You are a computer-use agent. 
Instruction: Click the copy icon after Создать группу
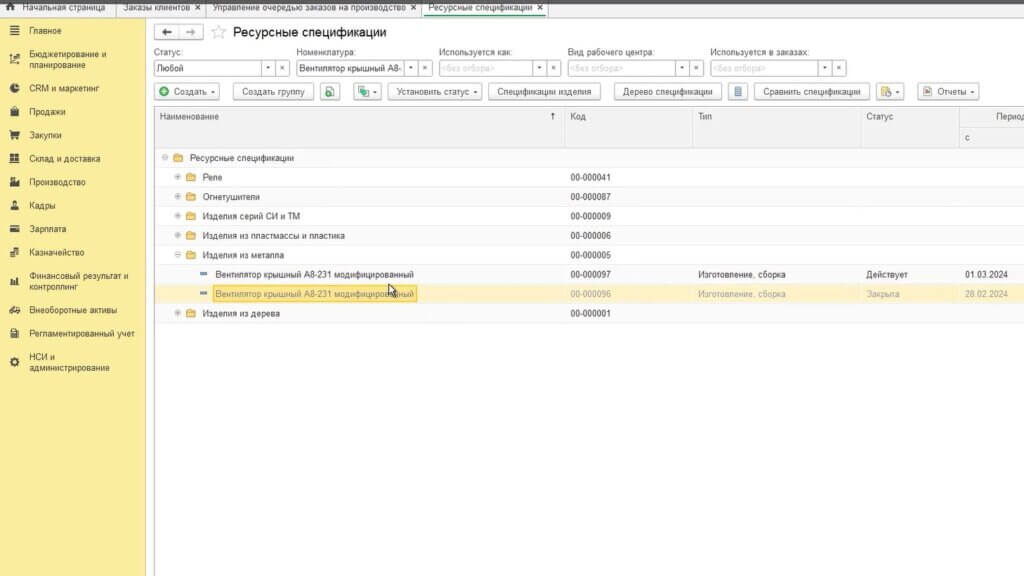[x=330, y=92]
